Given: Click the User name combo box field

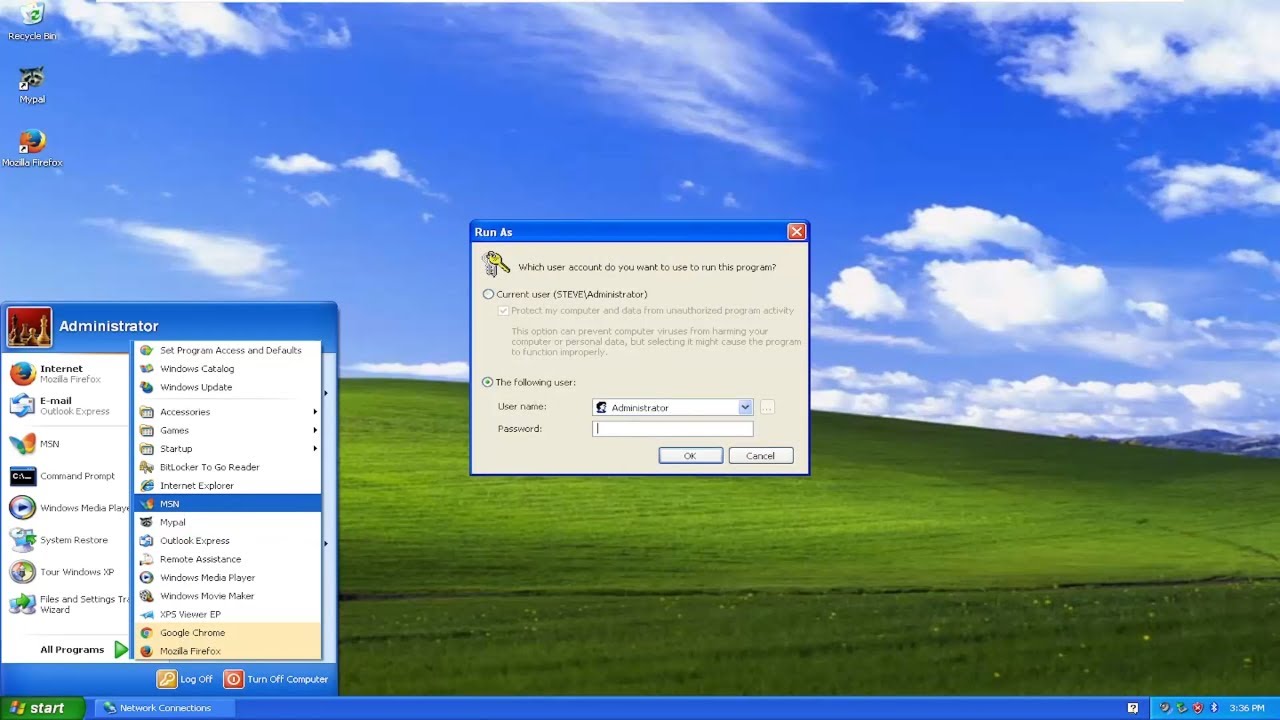Looking at the screenshot, I should (x=672, y=408).
